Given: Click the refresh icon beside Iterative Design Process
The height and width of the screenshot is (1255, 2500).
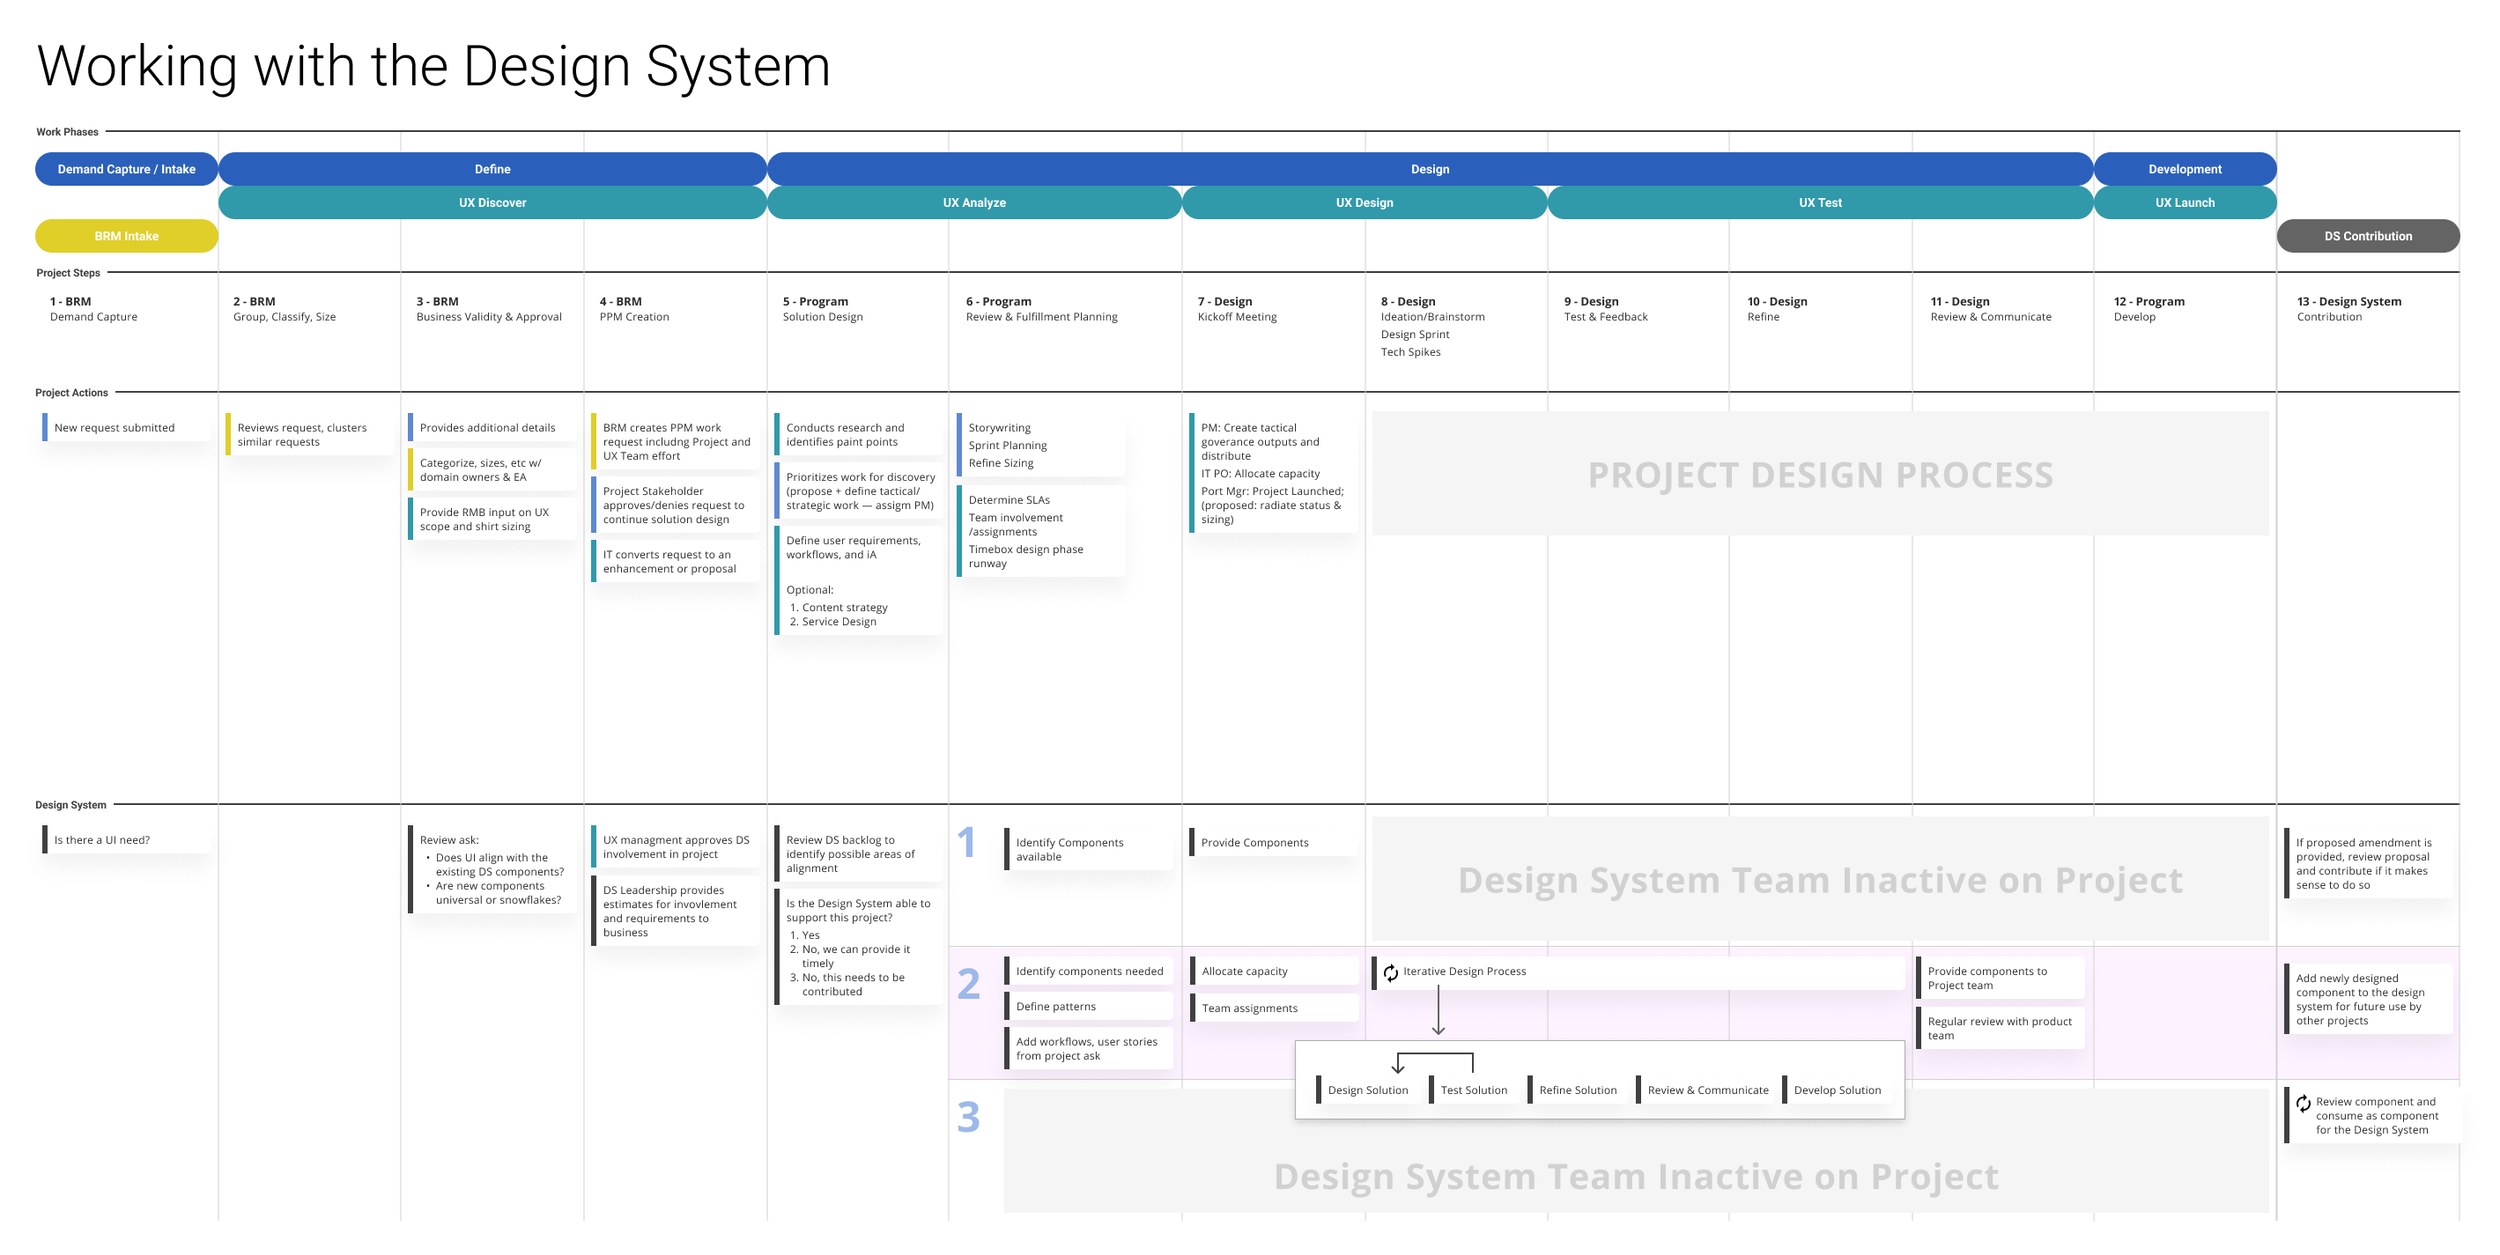Looking at the screenshot, I should point(1390,972).
